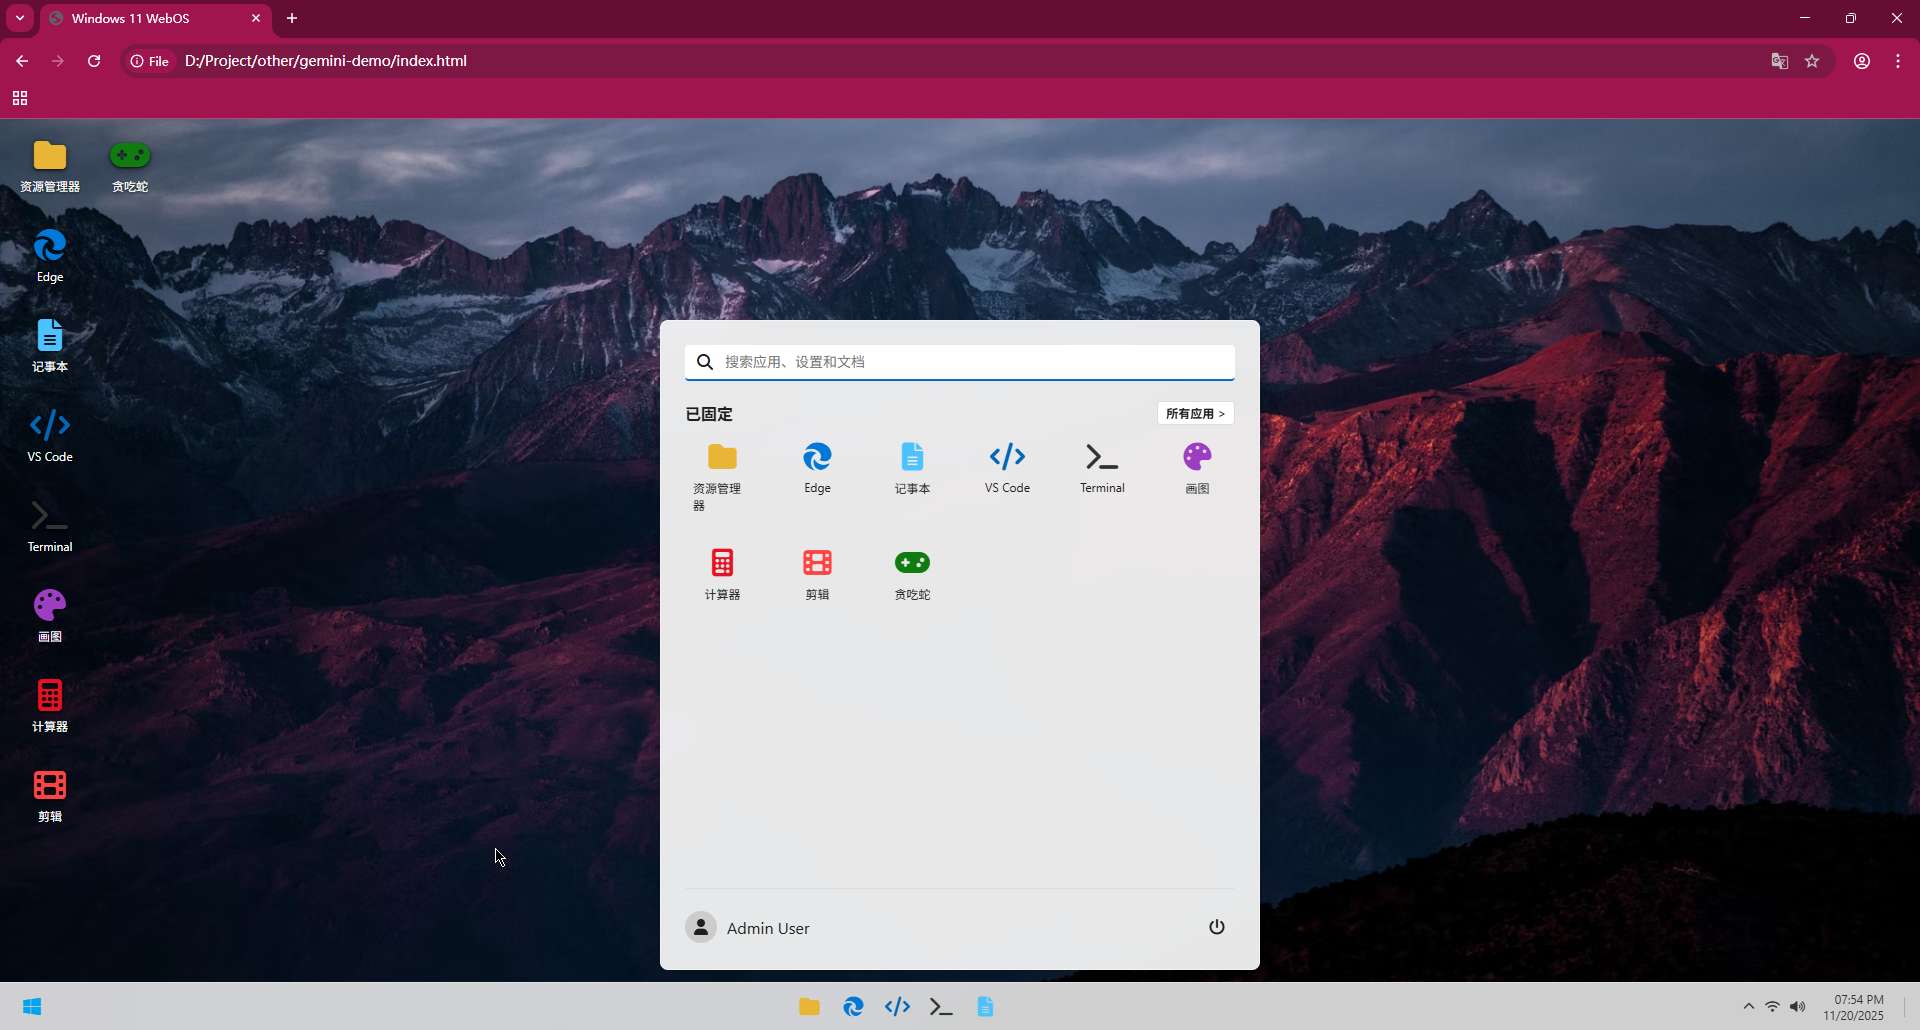Expand the all apps list button
This screenshot has height=1030, width=1920.
1195,413
